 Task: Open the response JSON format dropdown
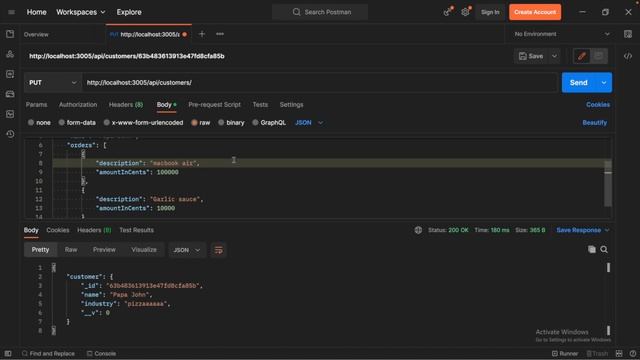coord(187,250)
